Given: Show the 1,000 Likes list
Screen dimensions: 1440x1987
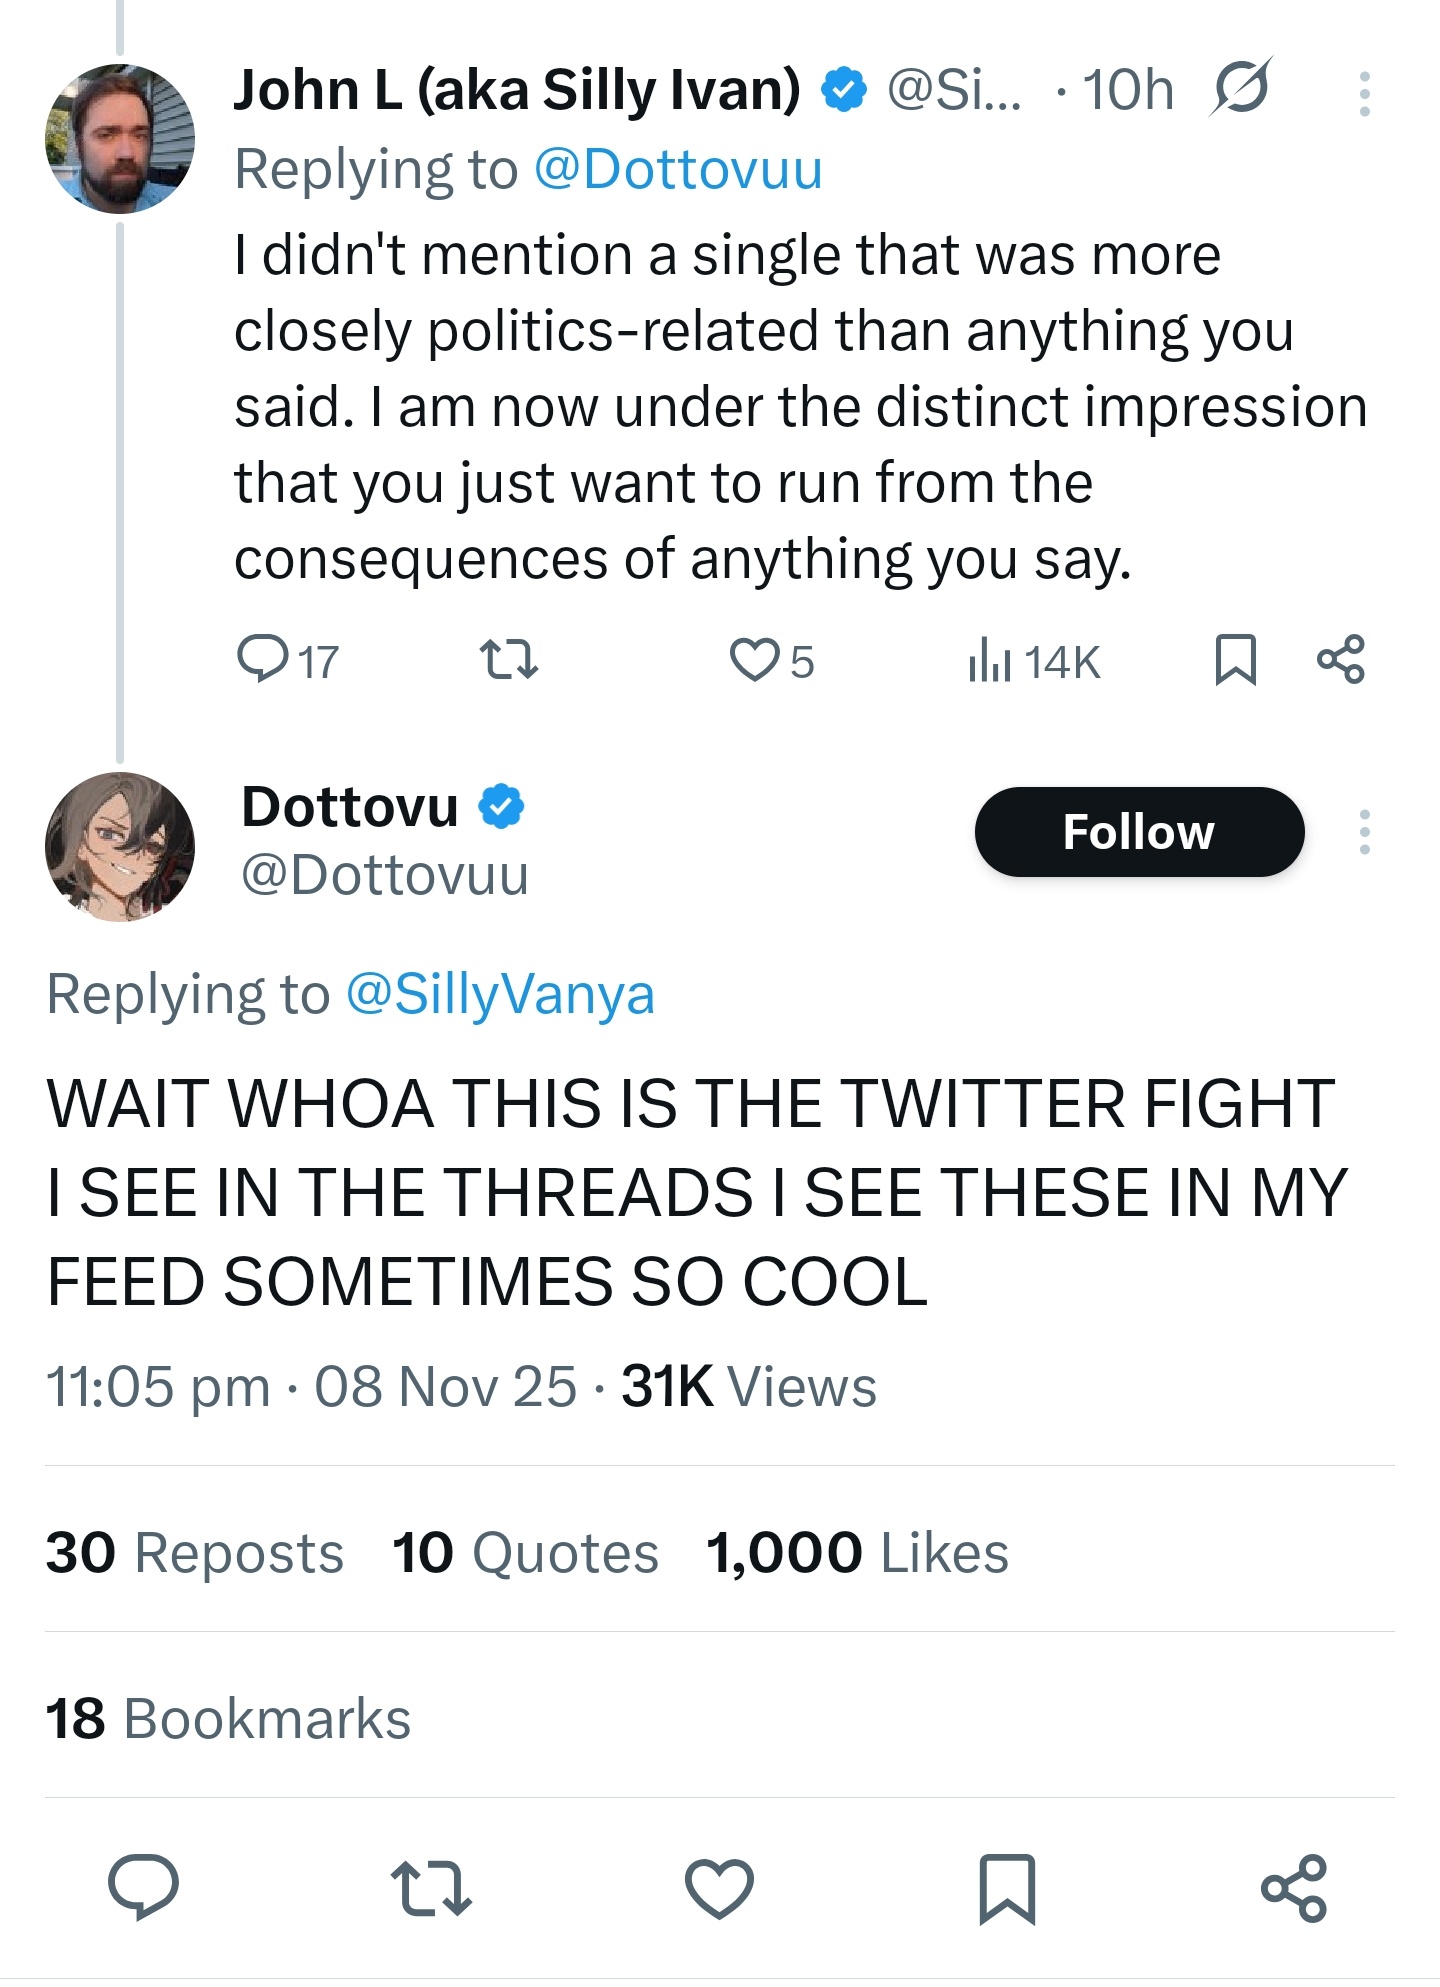Looking at the screenshot, I should [x=857, y=1553].
